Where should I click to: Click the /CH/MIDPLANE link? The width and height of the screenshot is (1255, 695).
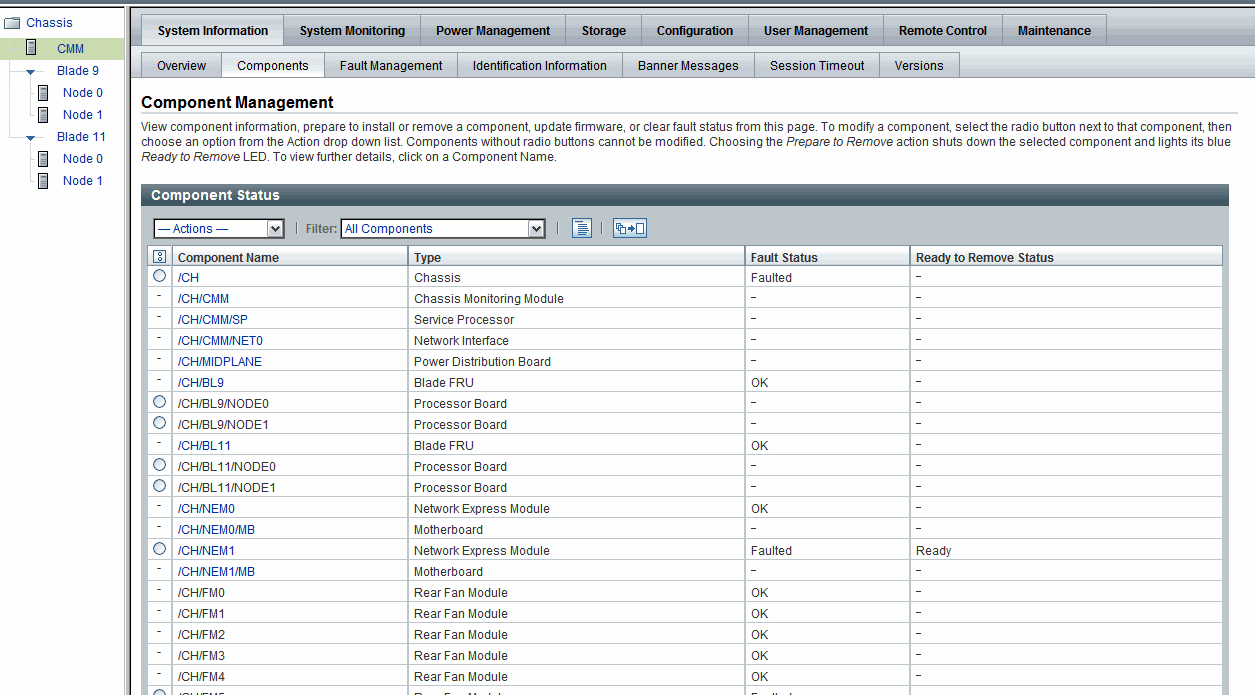point(220,362)
